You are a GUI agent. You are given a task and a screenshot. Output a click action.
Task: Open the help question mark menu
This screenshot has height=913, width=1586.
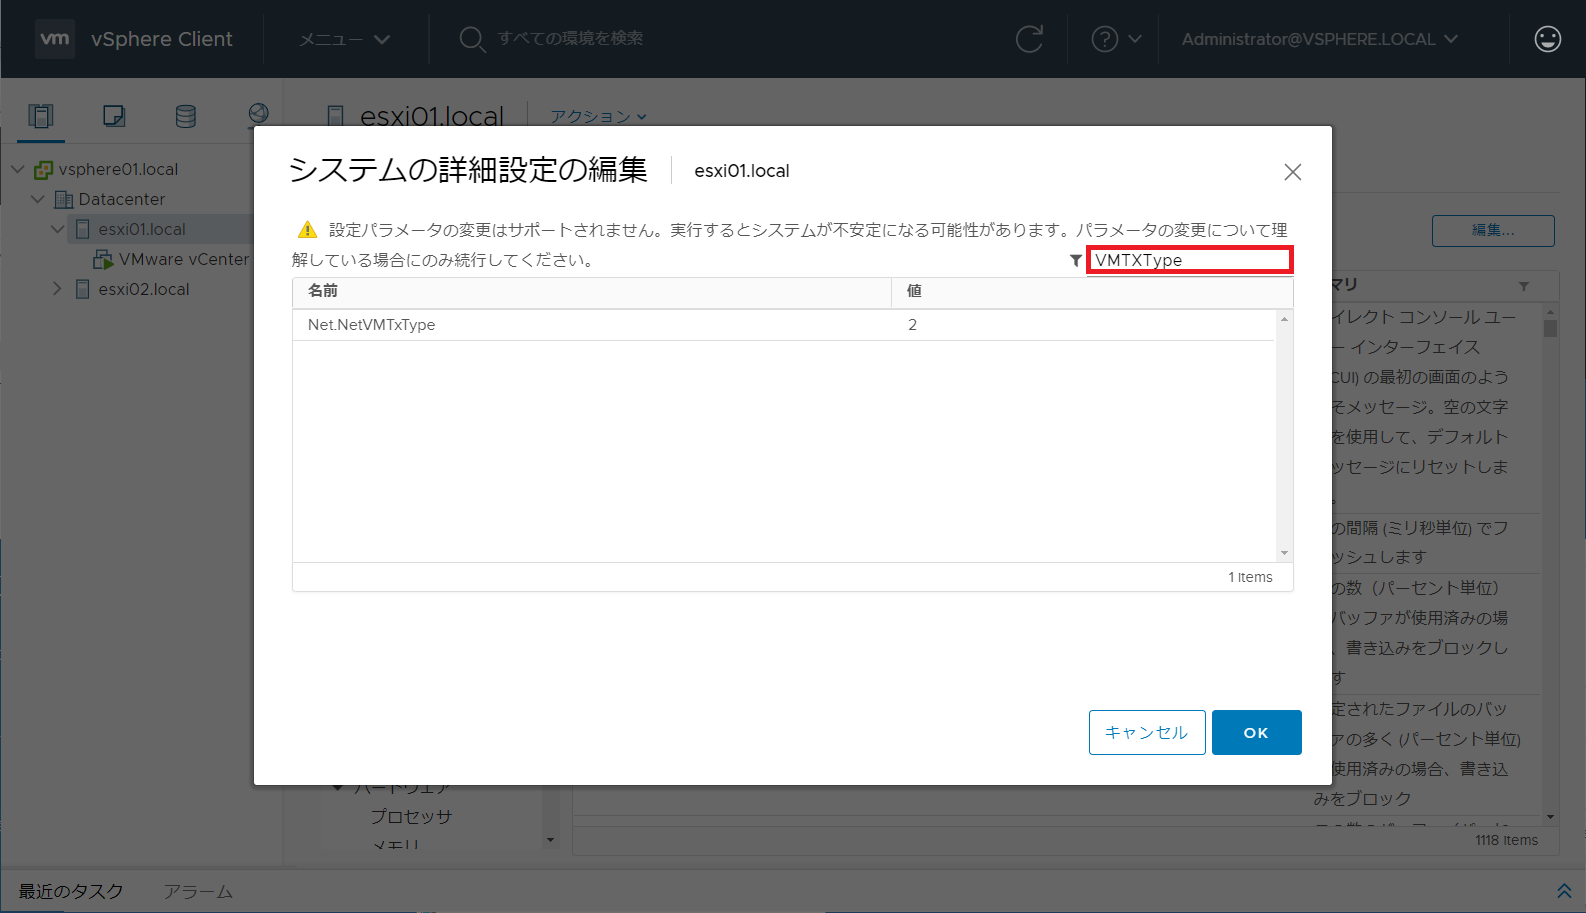tap(1104, 39)
